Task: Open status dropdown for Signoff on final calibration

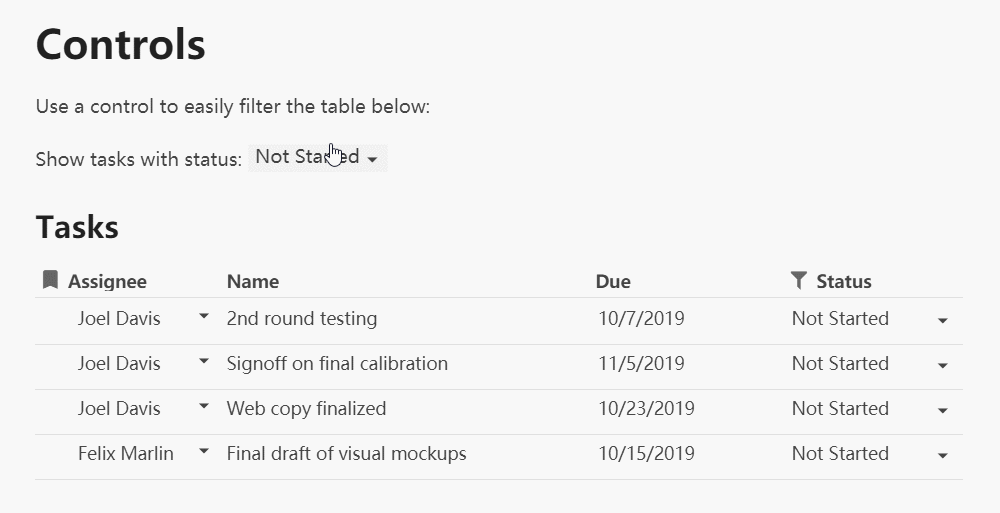Action: click(943, 366)
